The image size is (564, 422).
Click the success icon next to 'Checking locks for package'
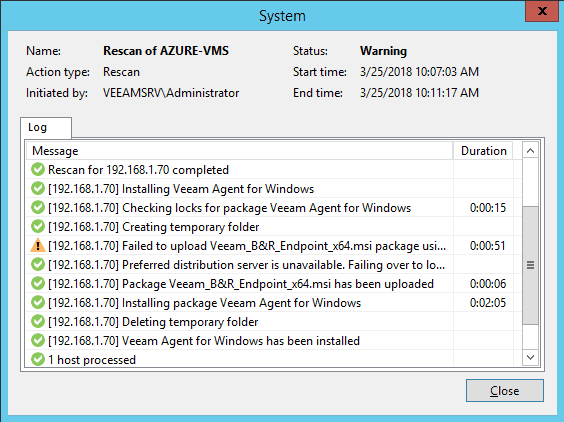pyautogui.click(x=38, y=208)
